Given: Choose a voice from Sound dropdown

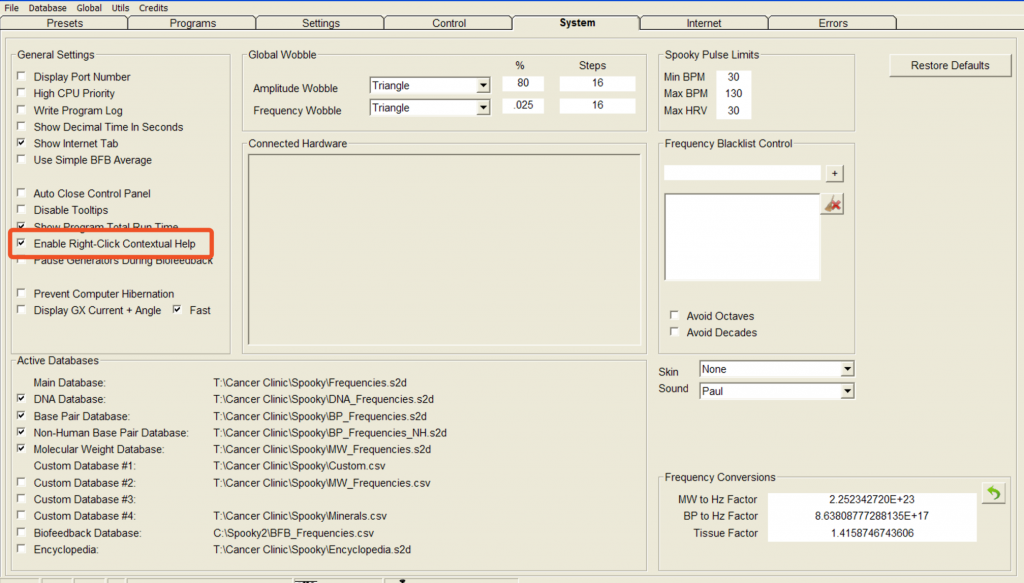Looking at the screenshot, I should (847, 391).
